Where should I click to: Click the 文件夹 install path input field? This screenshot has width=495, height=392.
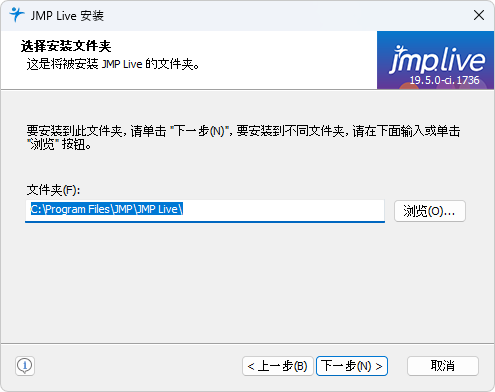205,211
